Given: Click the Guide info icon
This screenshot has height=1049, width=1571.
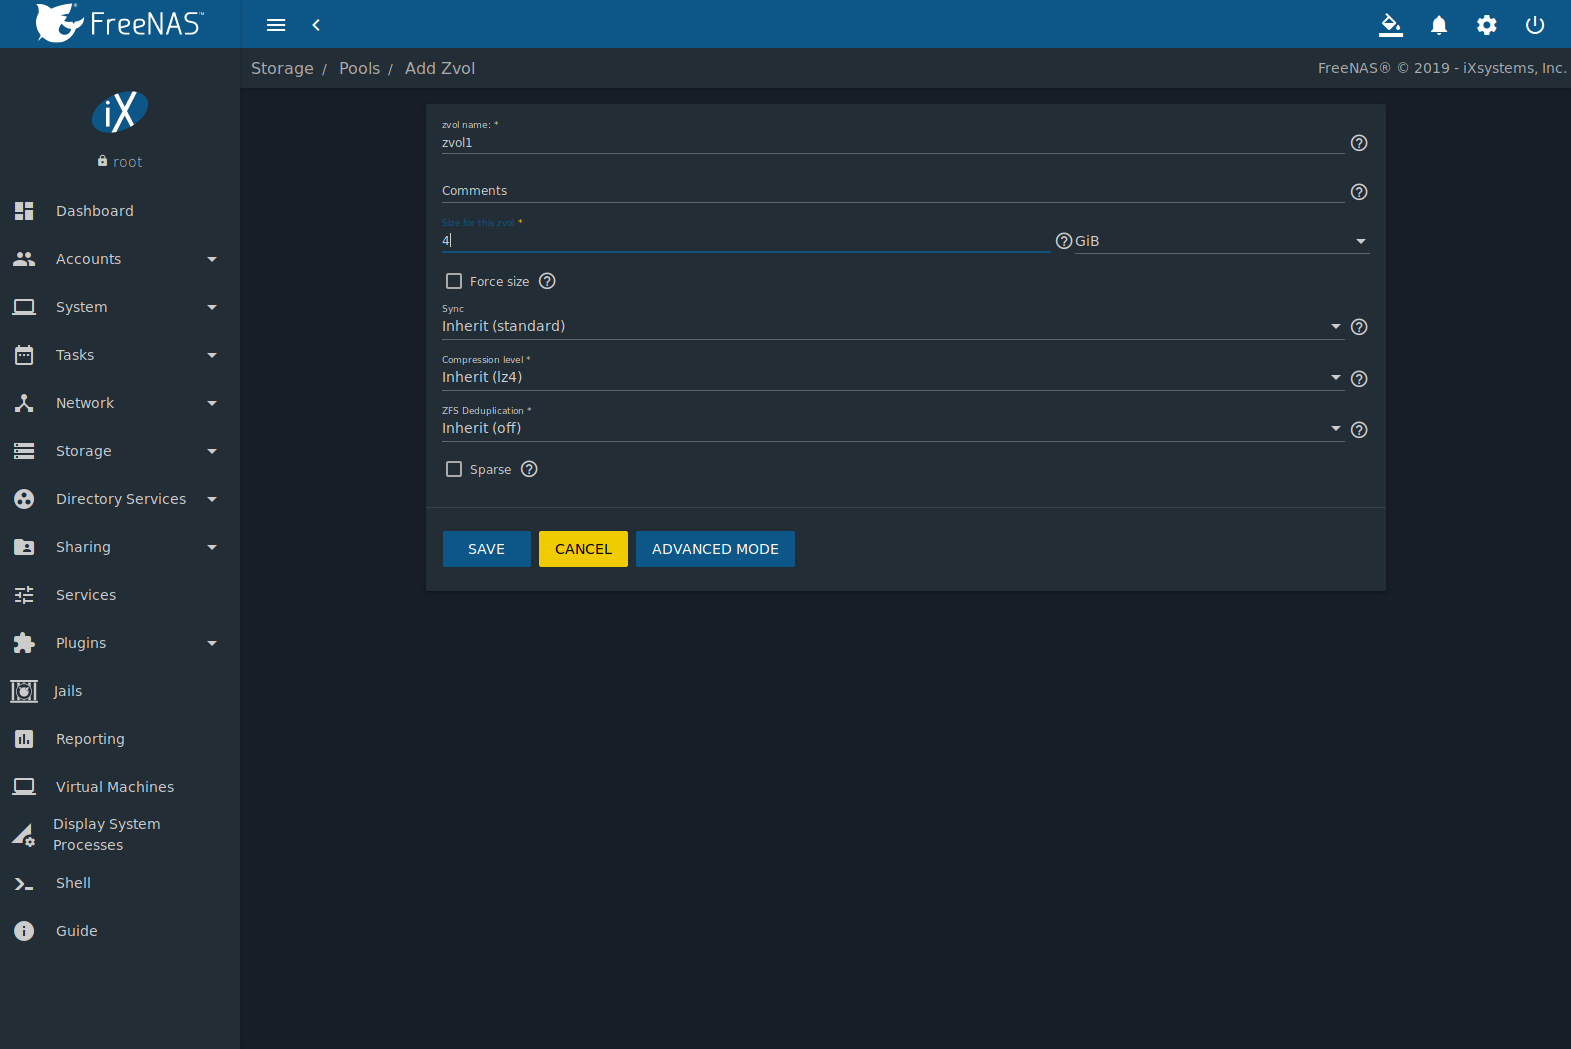Looking at the screenshot, I should click(24, 931).
